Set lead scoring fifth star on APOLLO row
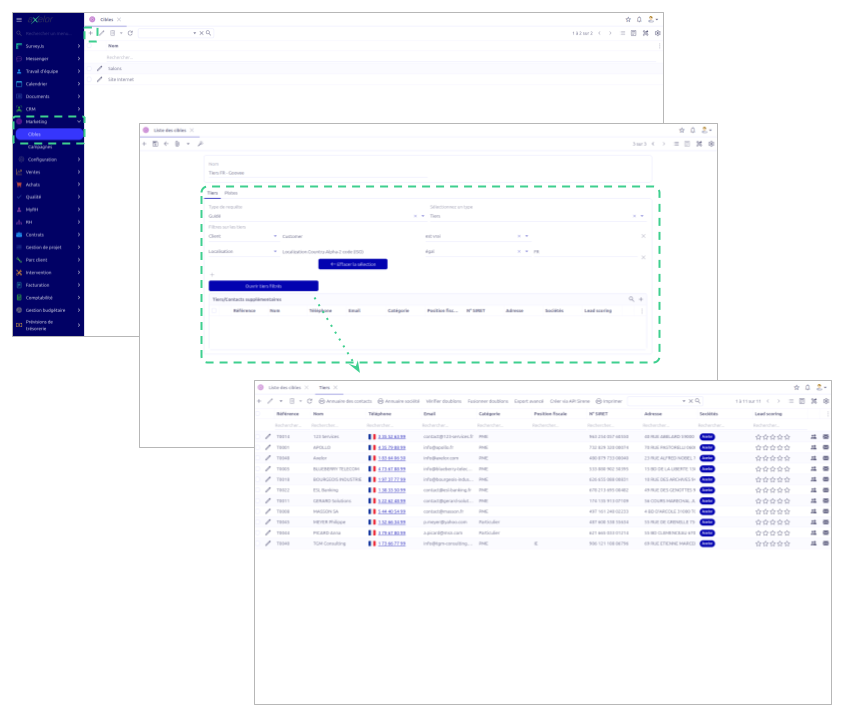This screenshot has height=717, width=844. tap(787, 447)
